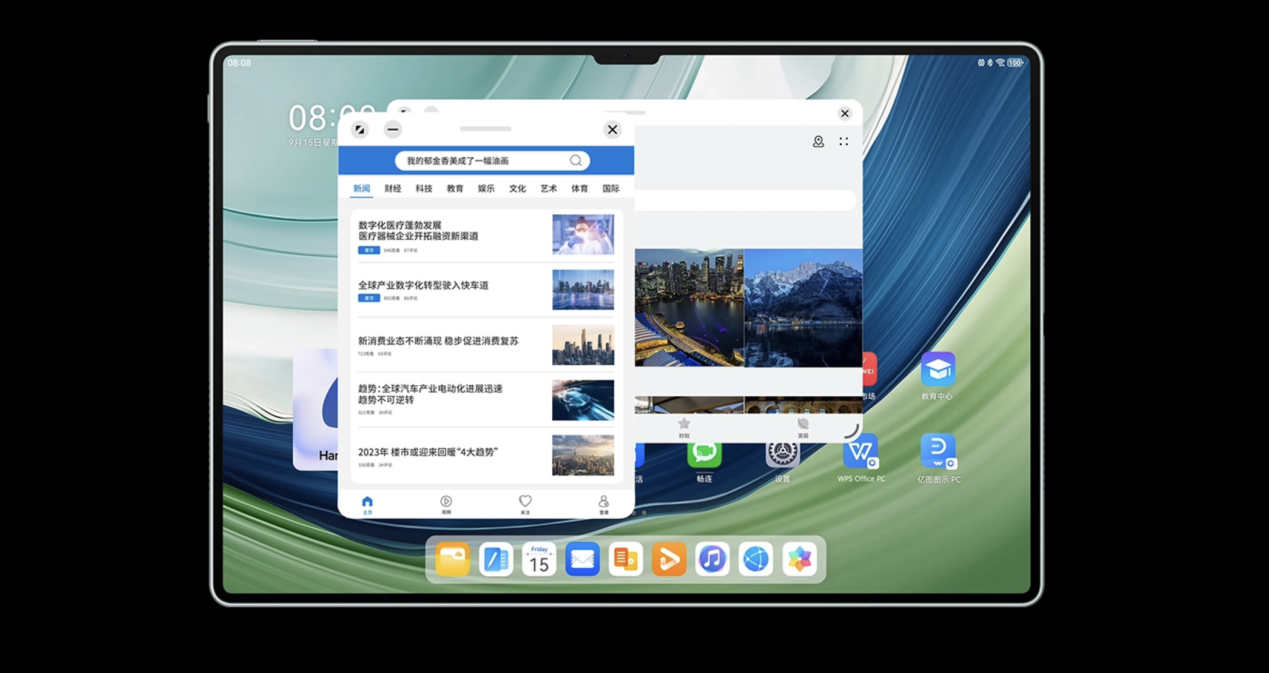Image resolution: width=1269 pixels, height=673 pixels.
Task: Tap the star tab in the rear window's bottom bar
Action: (x=684, y=428)
